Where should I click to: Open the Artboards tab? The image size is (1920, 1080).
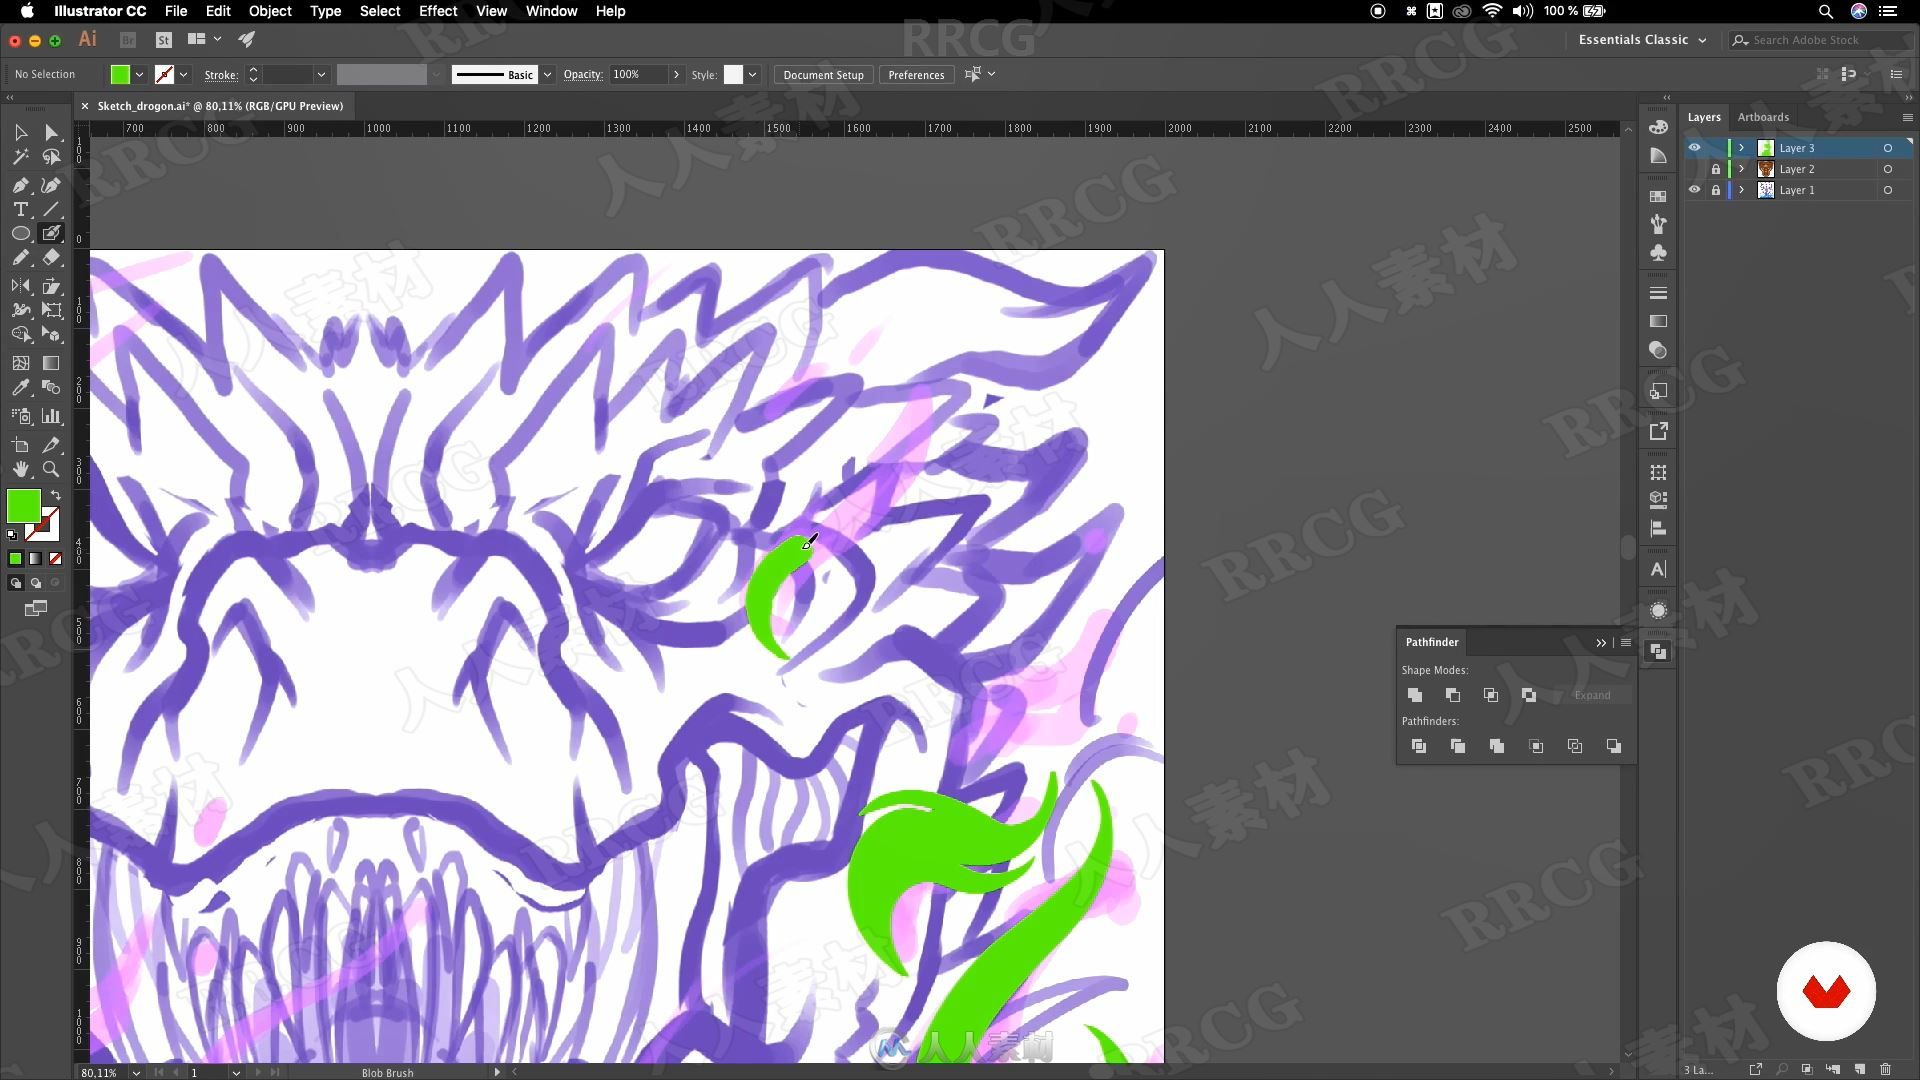[x=1763, y=116]
